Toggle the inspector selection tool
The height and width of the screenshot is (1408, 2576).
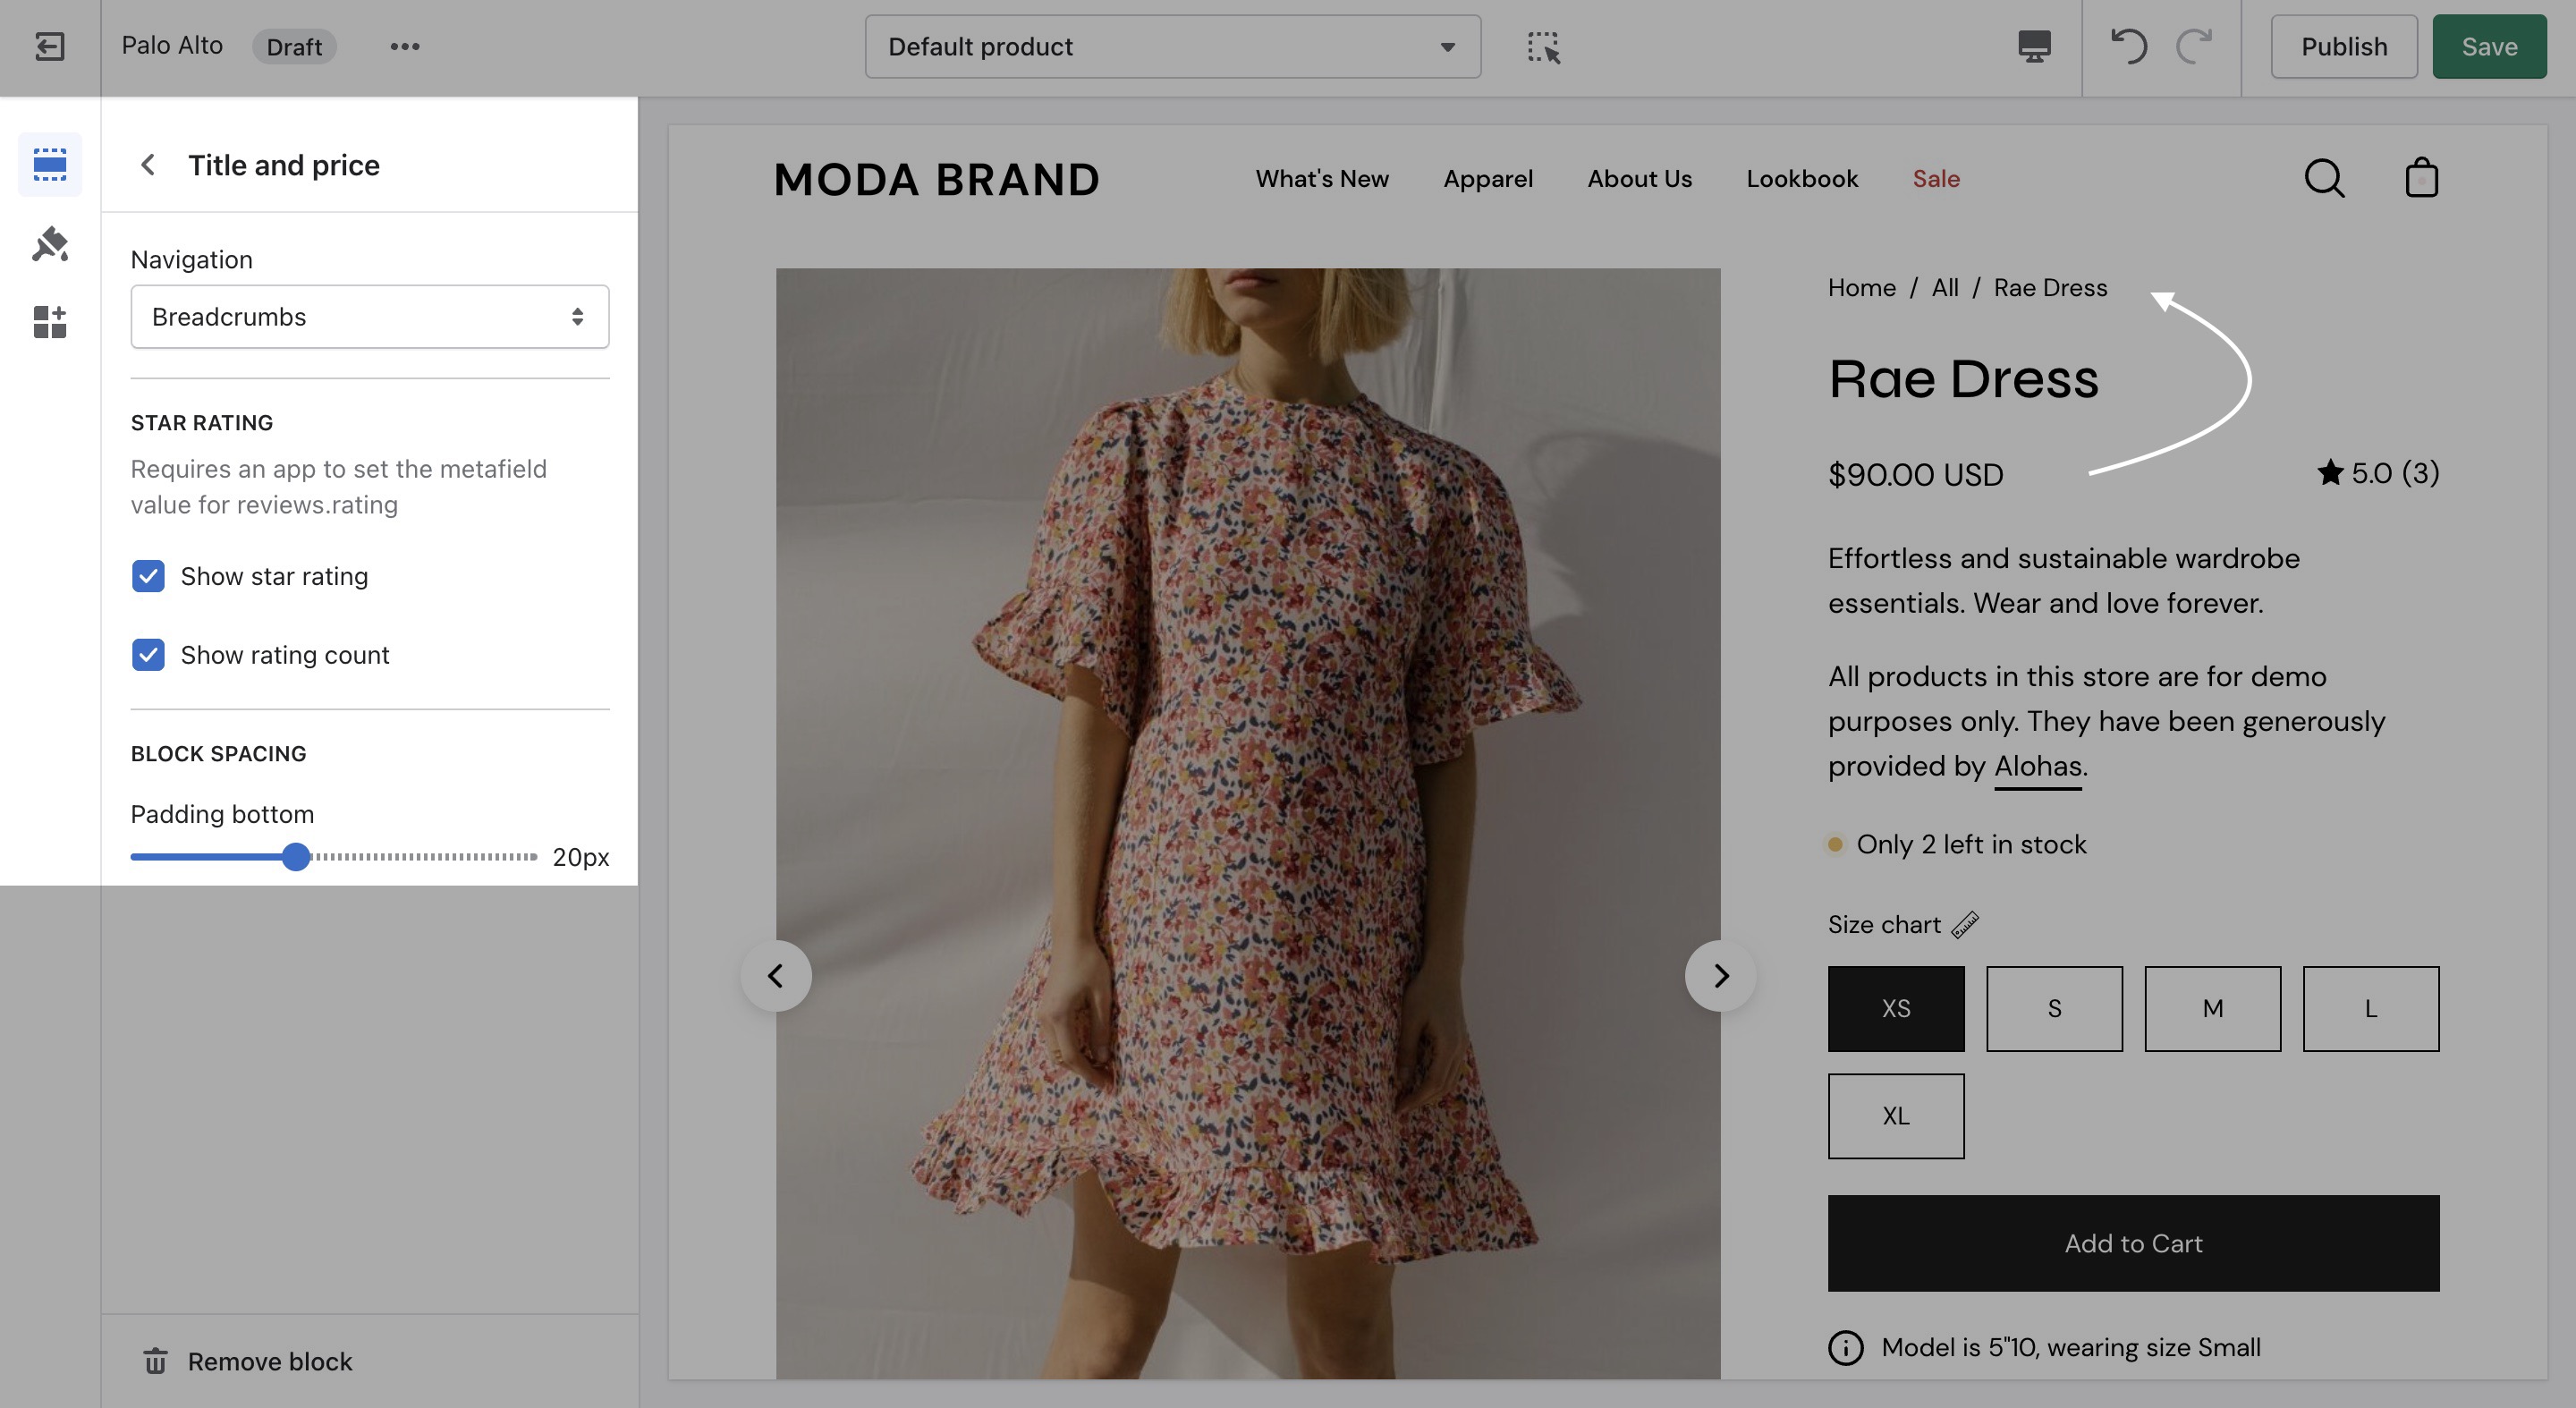[x=1543, y=47]
